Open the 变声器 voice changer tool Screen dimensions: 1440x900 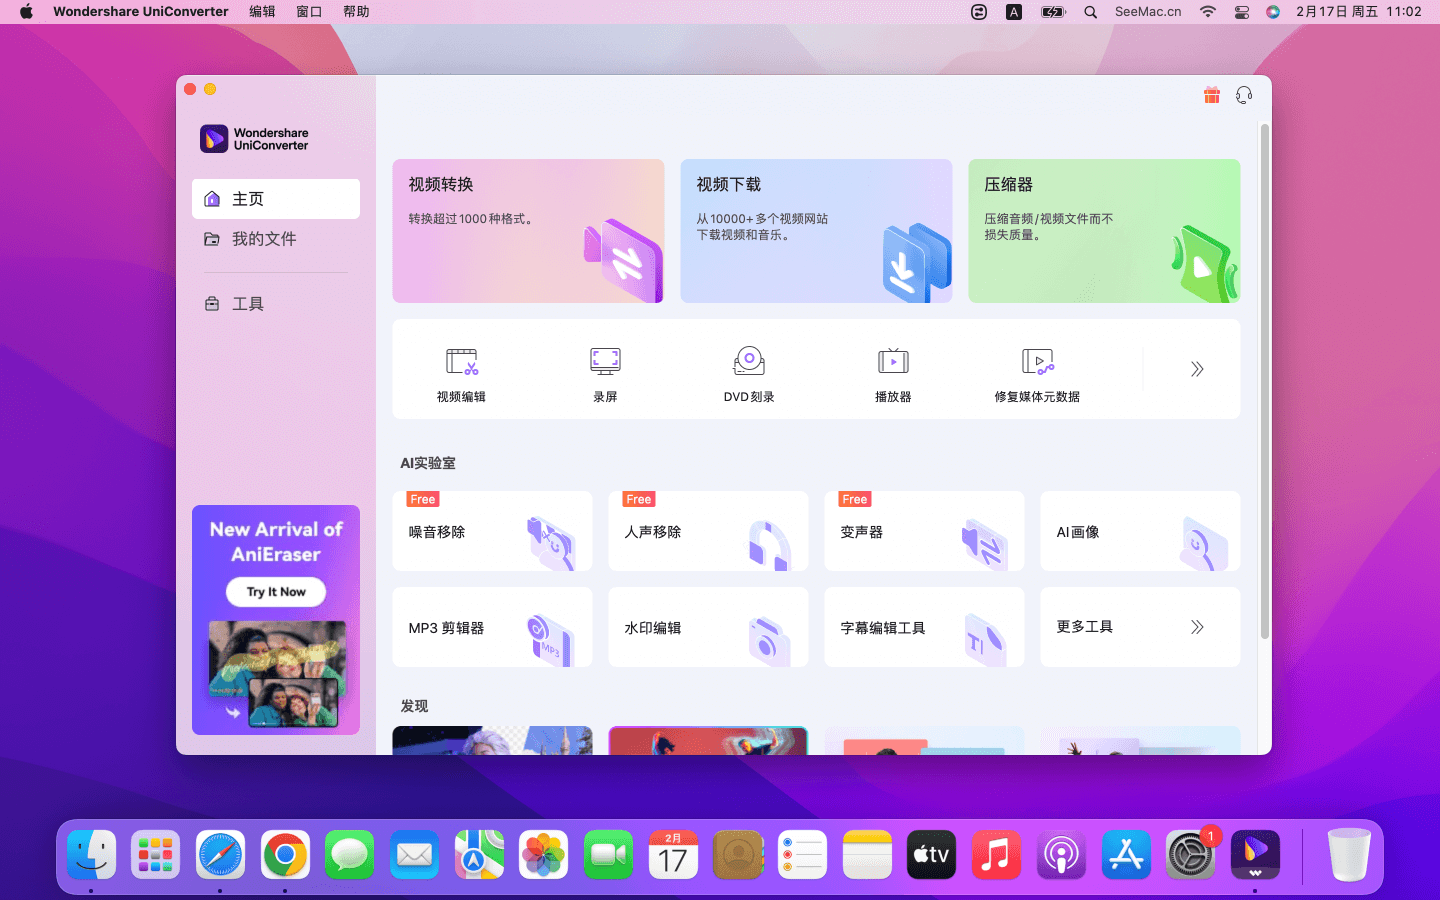point(924,531)
